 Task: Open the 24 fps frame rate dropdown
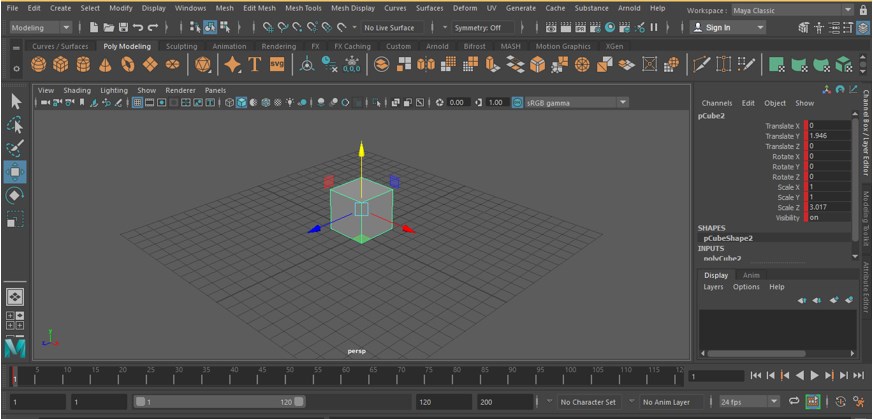747,402
